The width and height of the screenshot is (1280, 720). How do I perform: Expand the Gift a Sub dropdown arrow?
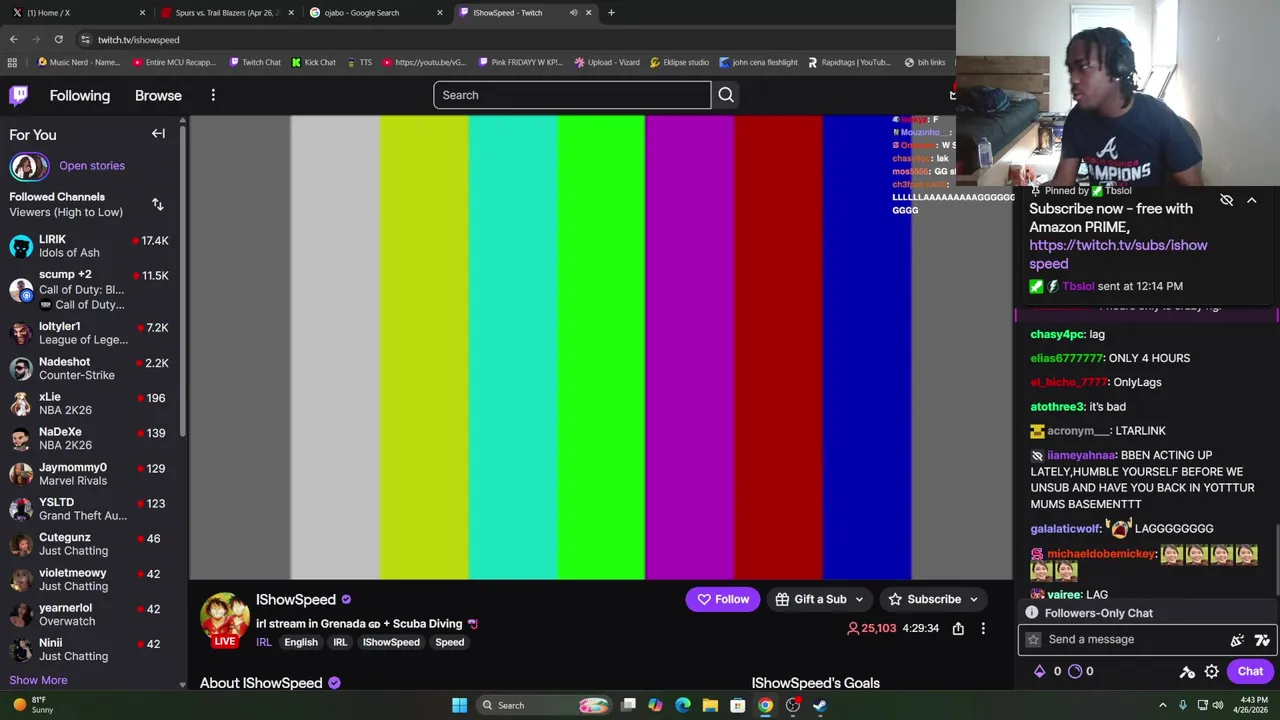(859, 599)
